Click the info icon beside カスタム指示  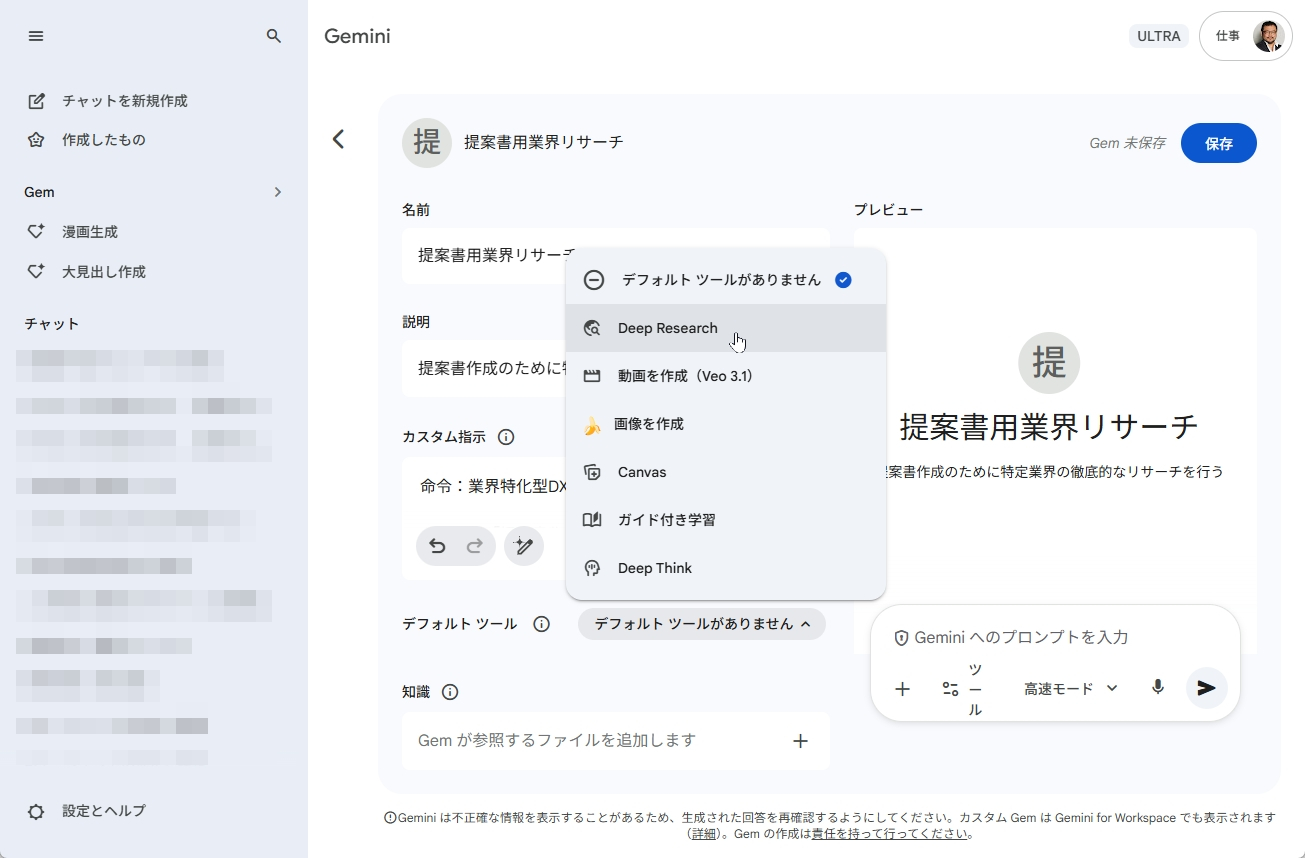[x=506, y=437]
